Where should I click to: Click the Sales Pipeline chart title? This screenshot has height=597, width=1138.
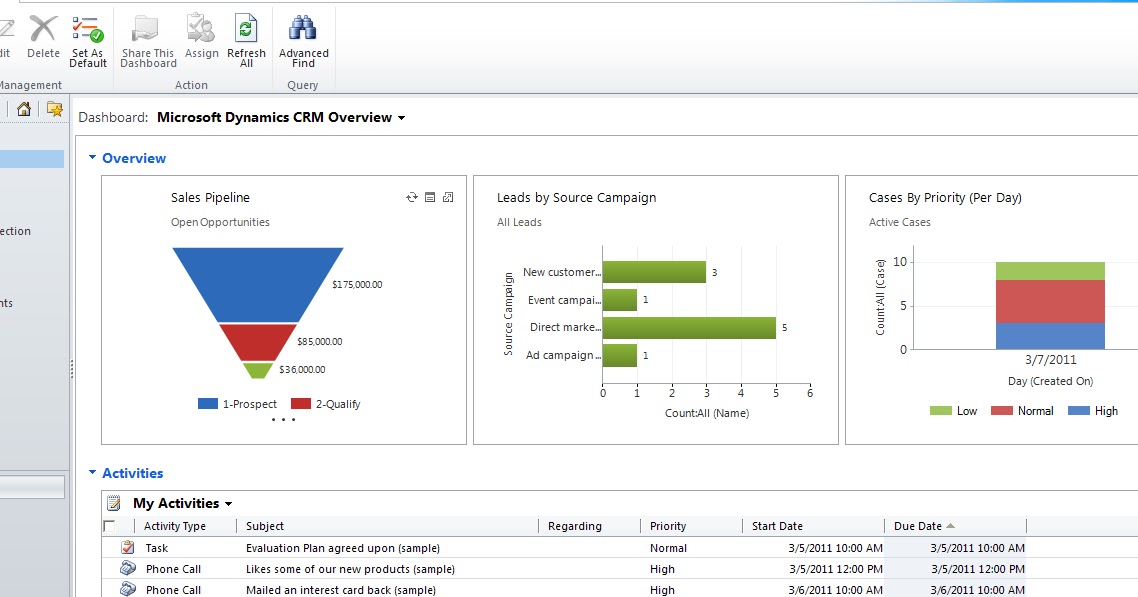point(210,197)
